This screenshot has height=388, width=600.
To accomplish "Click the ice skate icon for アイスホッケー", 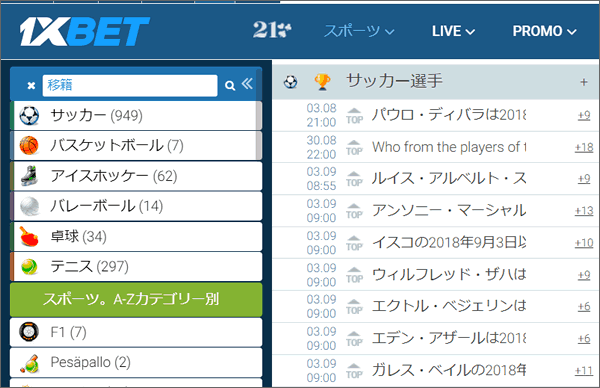I will coord(29,176).
